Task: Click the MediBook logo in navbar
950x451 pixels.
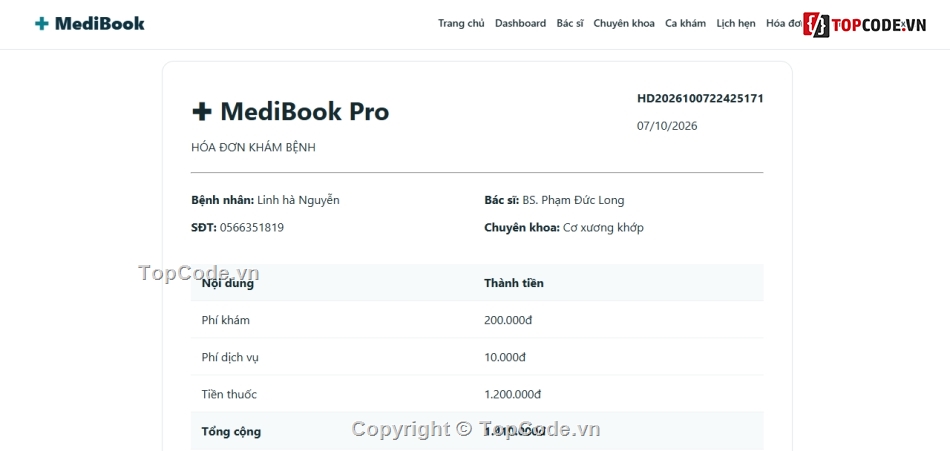Action: click(90, 24)
